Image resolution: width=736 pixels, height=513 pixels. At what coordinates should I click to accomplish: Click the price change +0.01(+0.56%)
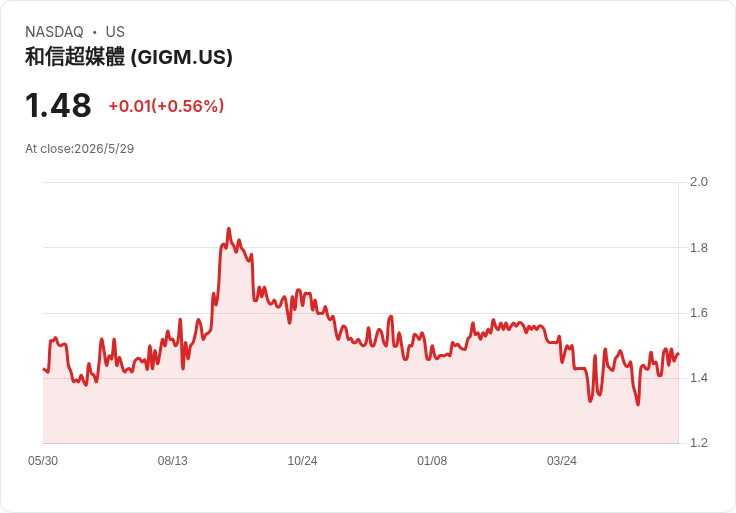point(166,106)
